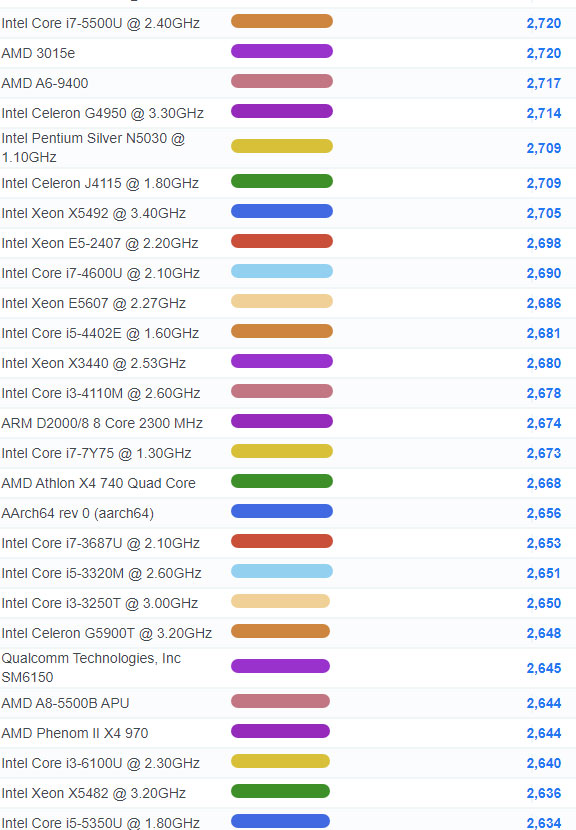Click the orange bar for Intel Core i7-5500U

pos(282,21)
